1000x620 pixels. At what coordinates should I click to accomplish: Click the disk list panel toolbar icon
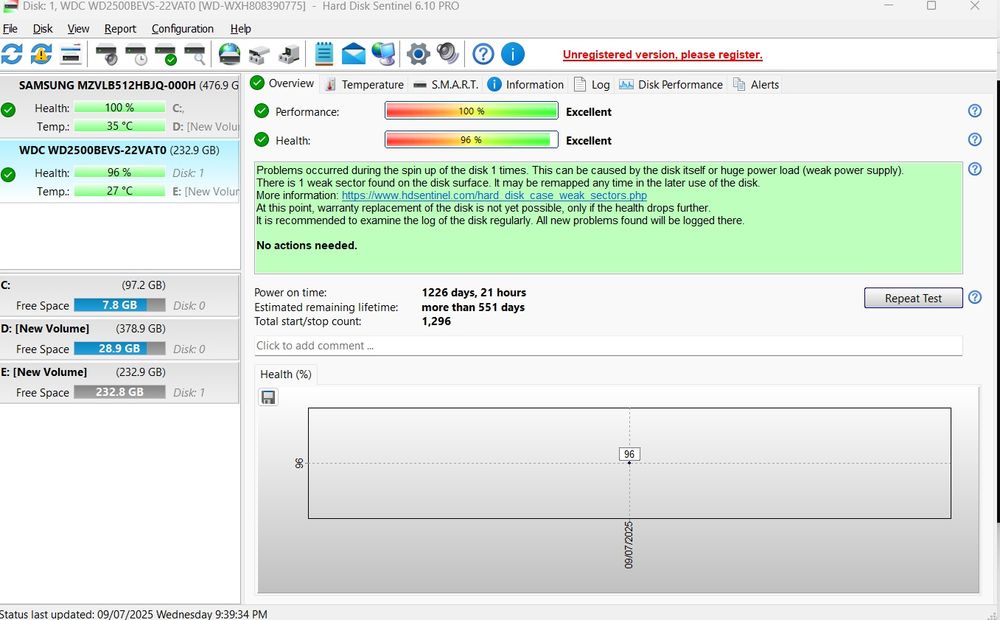[71, 54]
